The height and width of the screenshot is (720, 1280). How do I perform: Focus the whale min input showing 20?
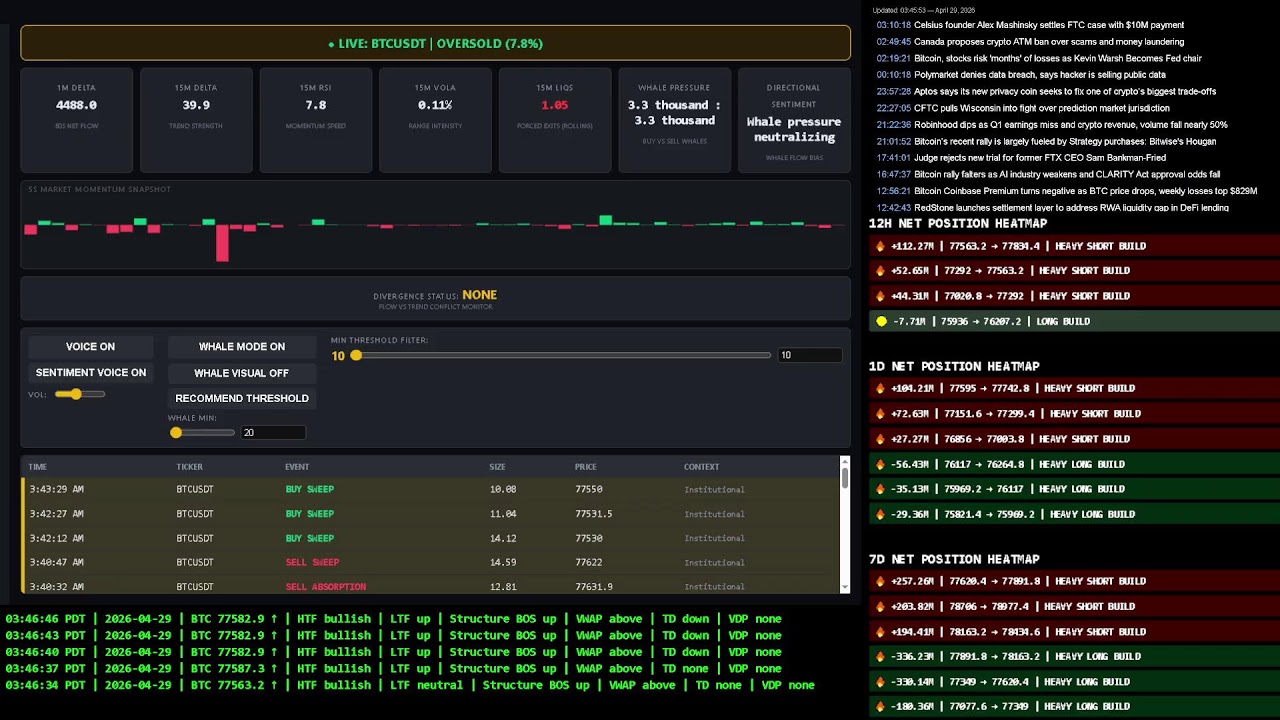pos(272,432)
